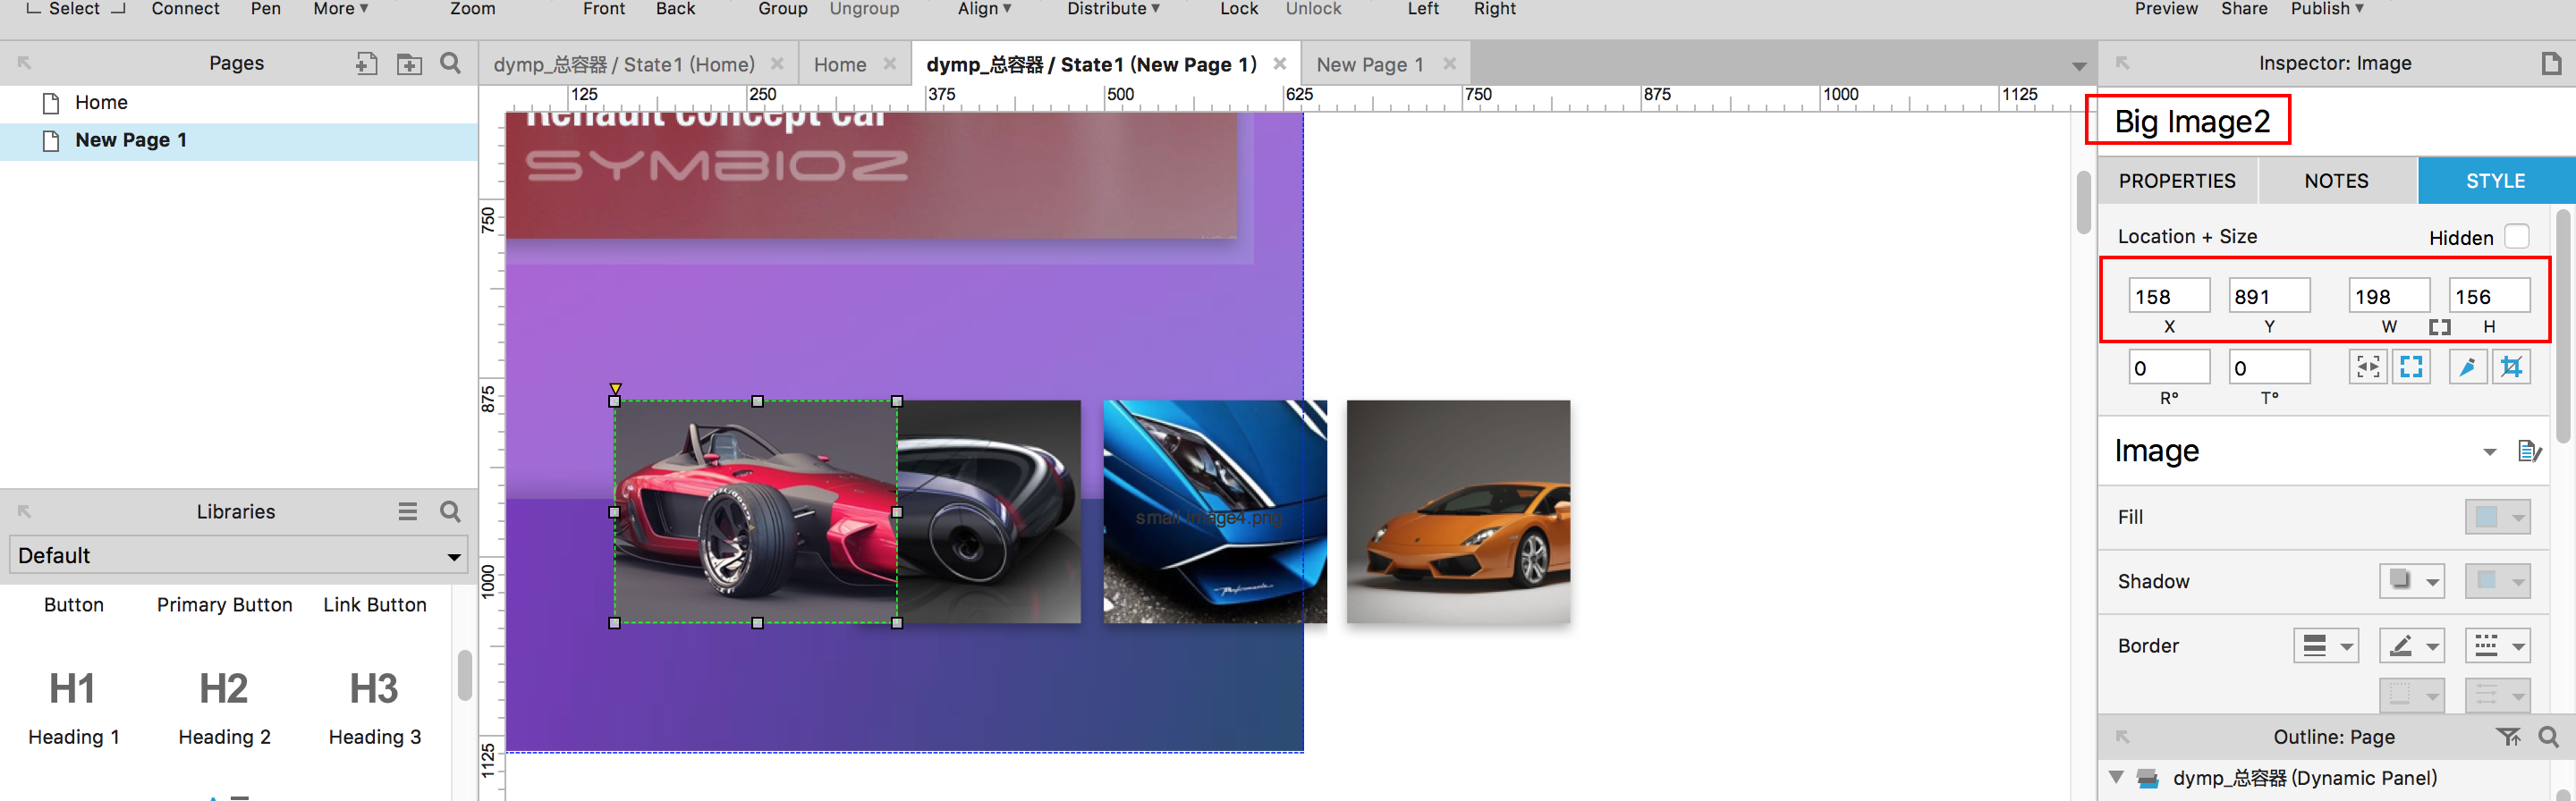Click the slice image pen icon
This screenshot has width=2576, height=801.
2467,367
